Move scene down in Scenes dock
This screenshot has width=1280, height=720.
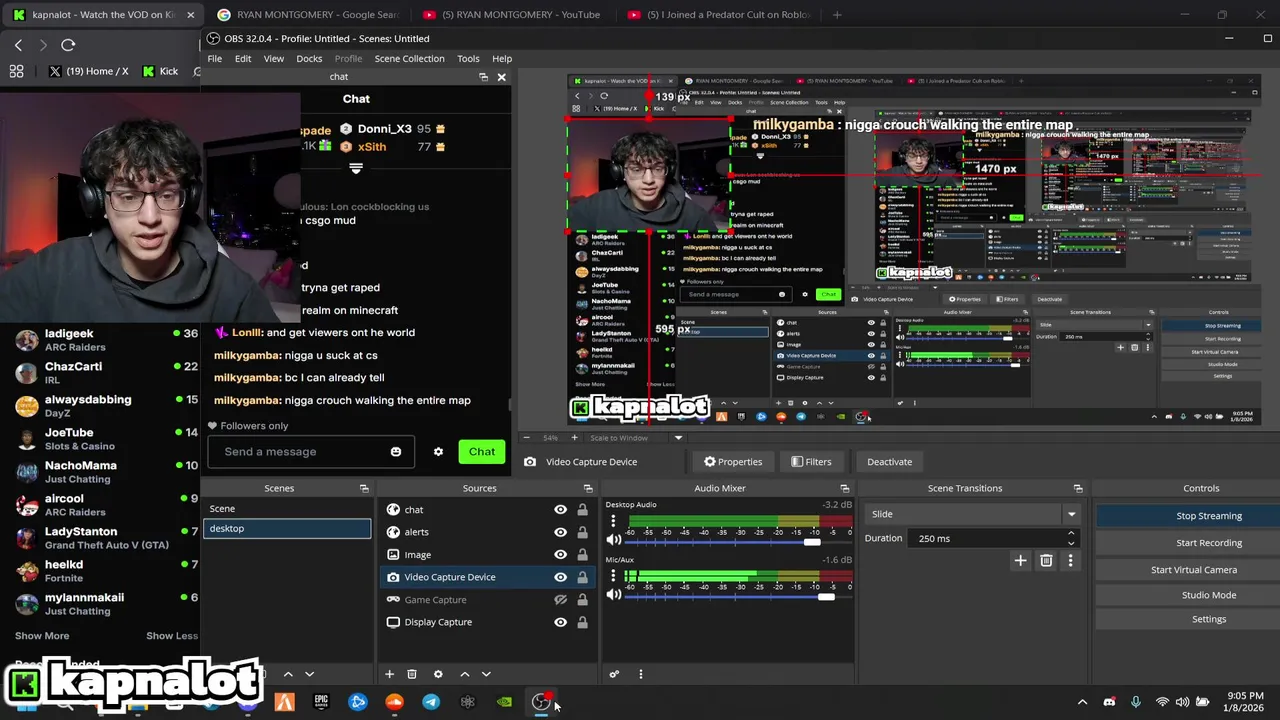click(x=309, y=674)
